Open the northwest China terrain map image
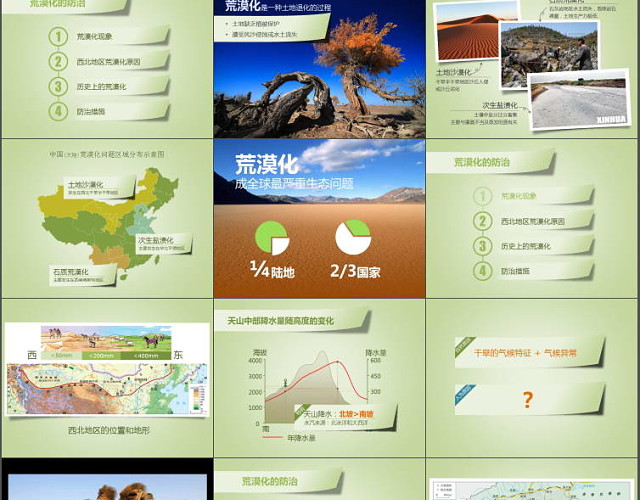This screenshot has width=640, height=500. [x=107, y=389]
